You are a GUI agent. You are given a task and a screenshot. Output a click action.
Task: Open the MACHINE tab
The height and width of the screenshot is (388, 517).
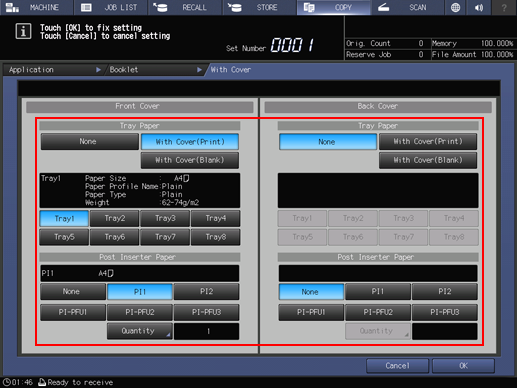[36, 7]
